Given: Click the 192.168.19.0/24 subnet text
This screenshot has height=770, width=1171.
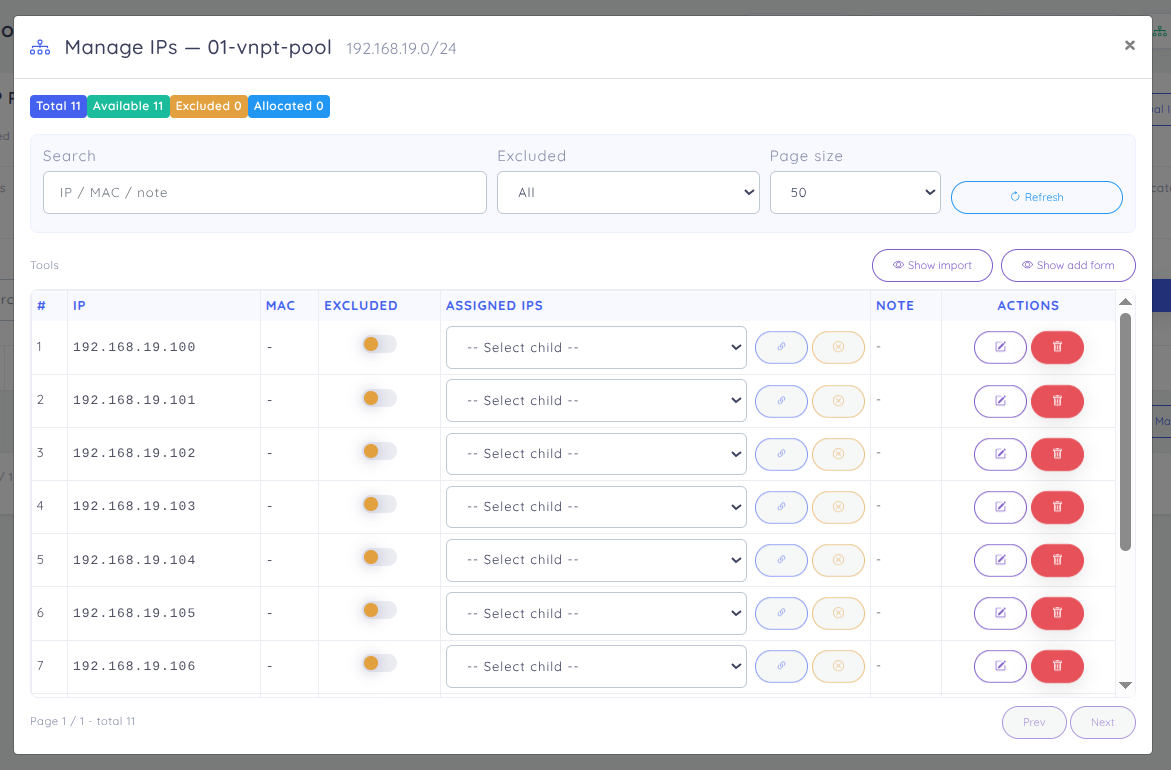Looking at the screenshot, I should pos(401,49).
